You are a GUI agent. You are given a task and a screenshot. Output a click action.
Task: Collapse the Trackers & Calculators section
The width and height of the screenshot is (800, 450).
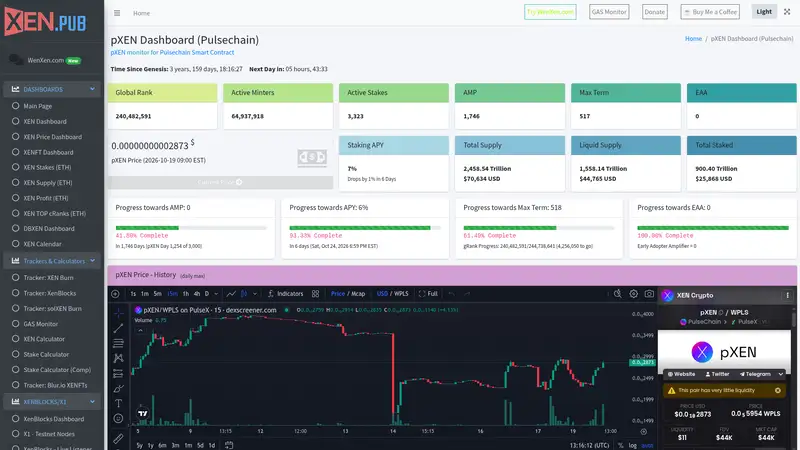(x=53, y=261)
